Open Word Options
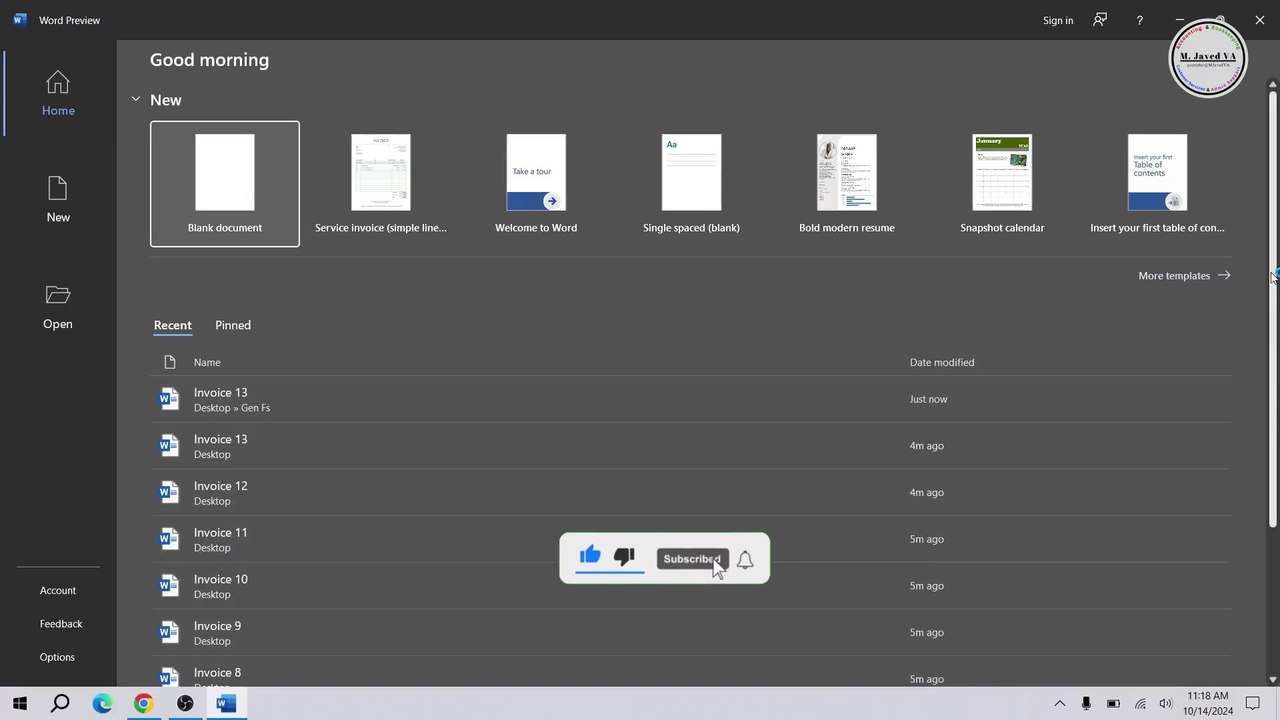This screenshot has height=720, width=1280. coord(57,657)
